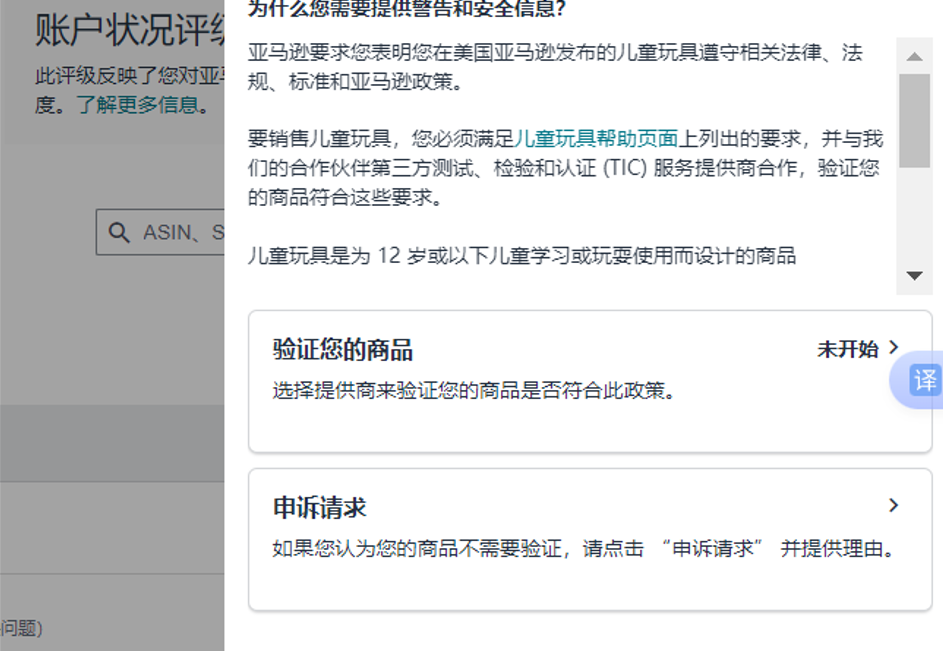Click the 未开始 status label
Viewport: 943px width, 651px height.
(847, 349)
